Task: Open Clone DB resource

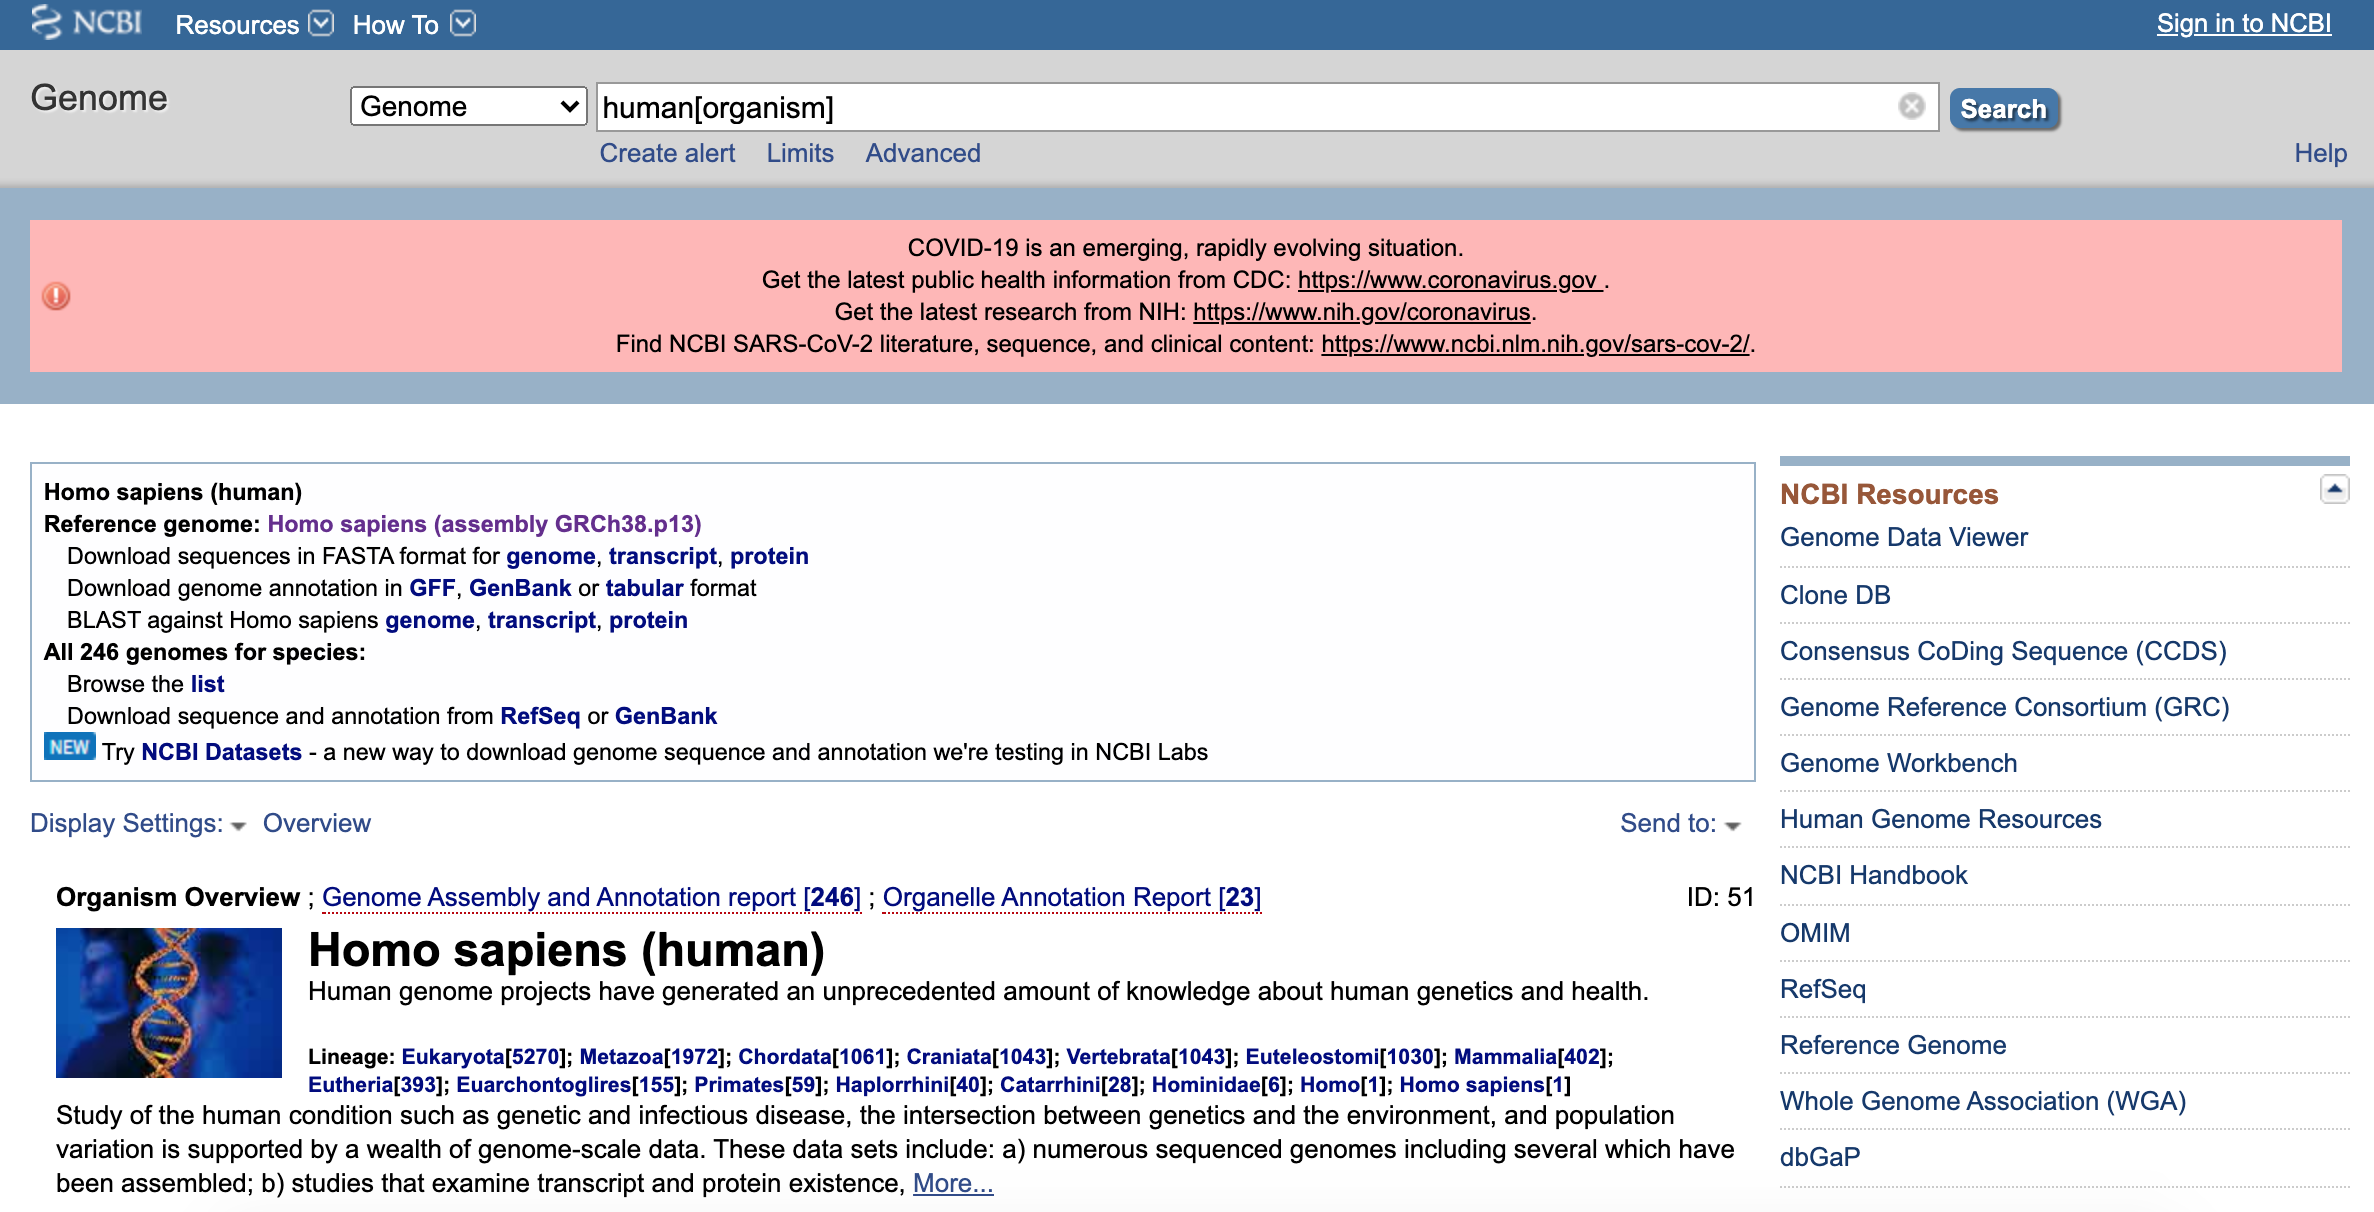Action: (x=1835, y=595)
